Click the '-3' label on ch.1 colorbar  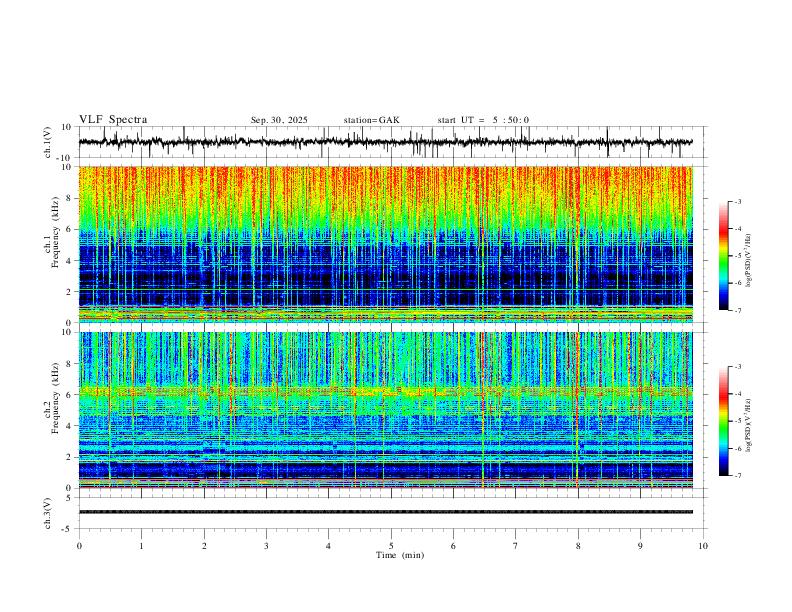tap(737, 201)
